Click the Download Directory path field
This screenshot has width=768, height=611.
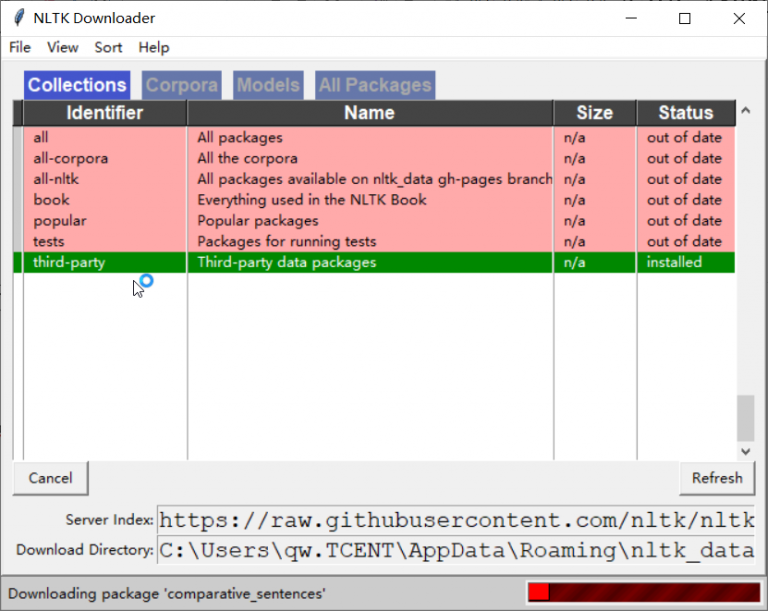pos(456,550)
